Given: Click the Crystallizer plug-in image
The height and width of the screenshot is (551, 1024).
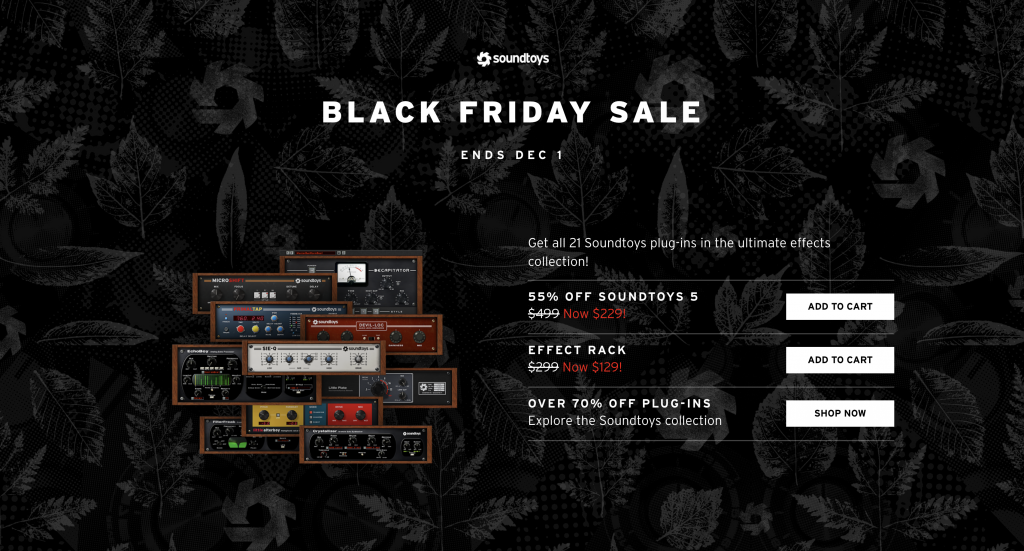Looking at the screenshot, I should [x=366, y=445].
